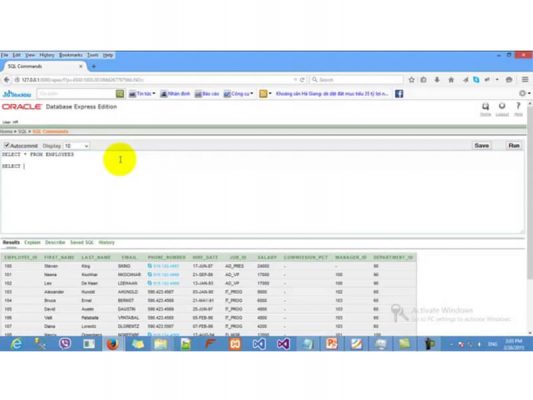
Task: Click the browser back arrow
Action: coord(6,80)
